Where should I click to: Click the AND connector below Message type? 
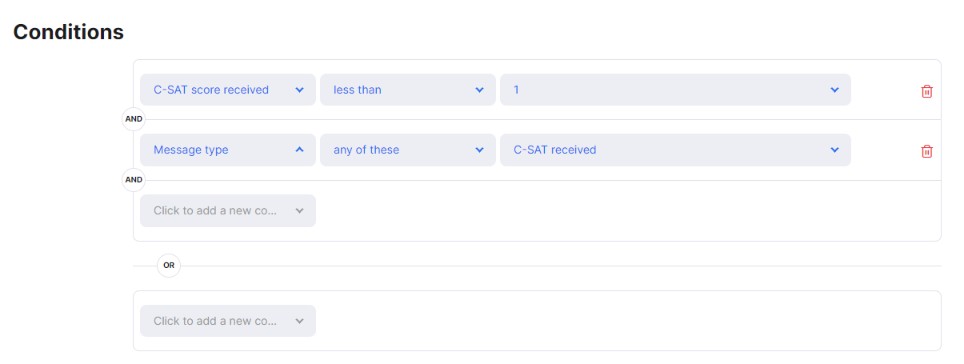tap(133, 180)
